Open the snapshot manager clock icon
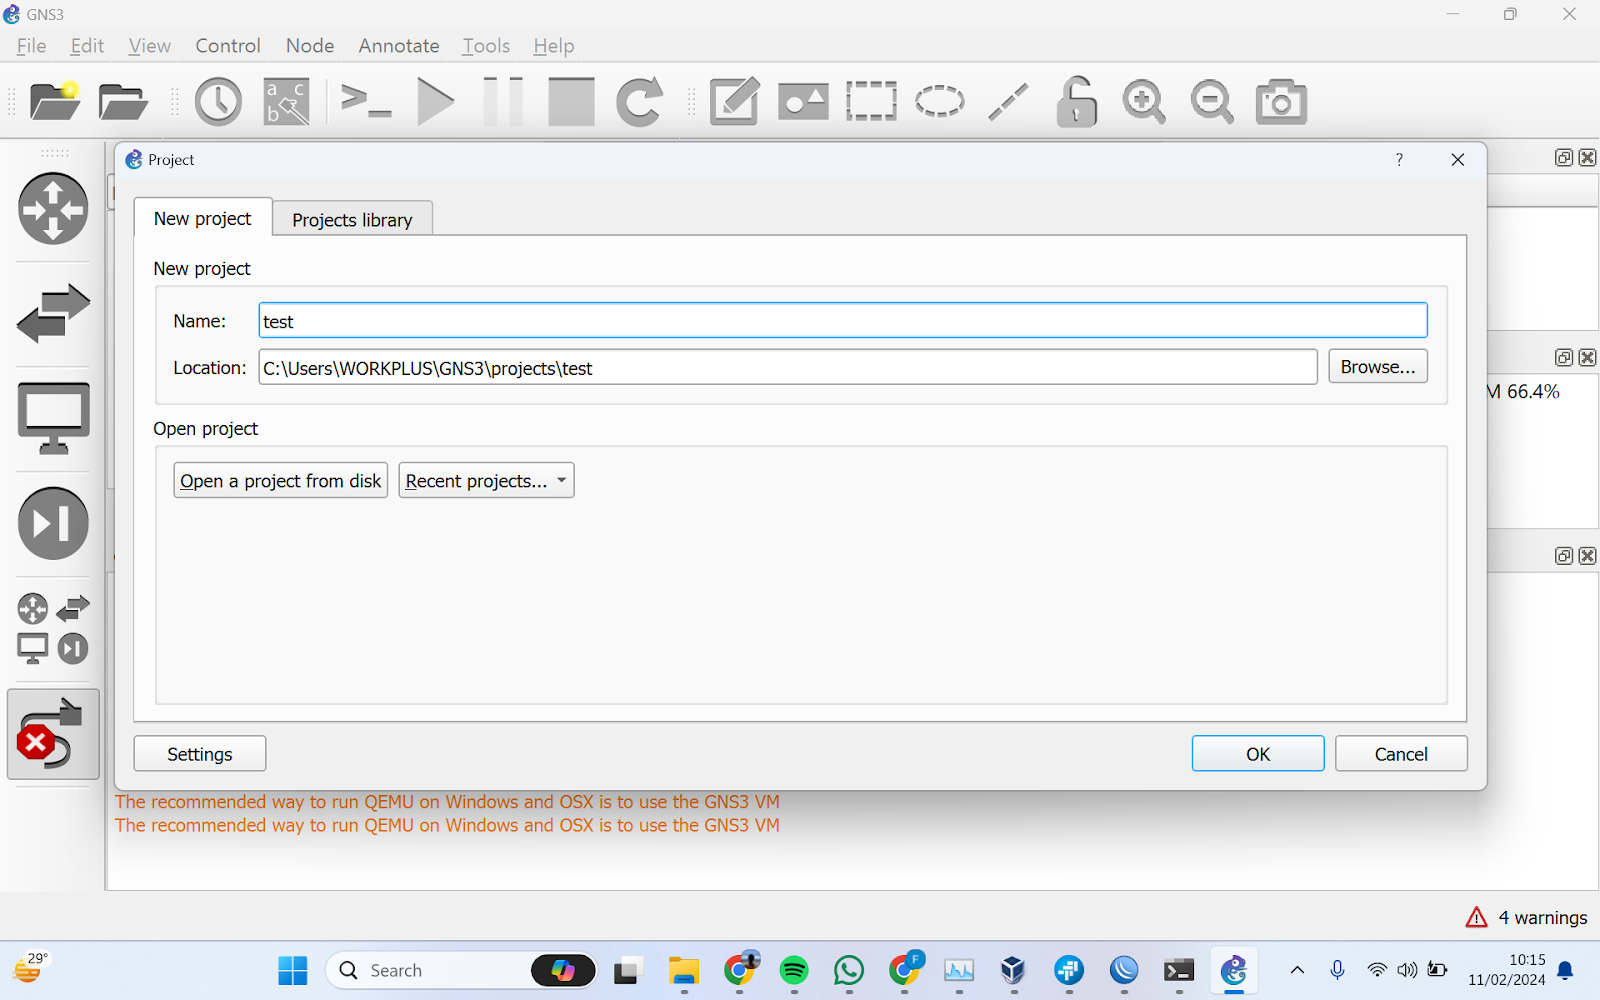Screen dimensions: 1600x1000 pyautogui.click(x=218, y=101)
